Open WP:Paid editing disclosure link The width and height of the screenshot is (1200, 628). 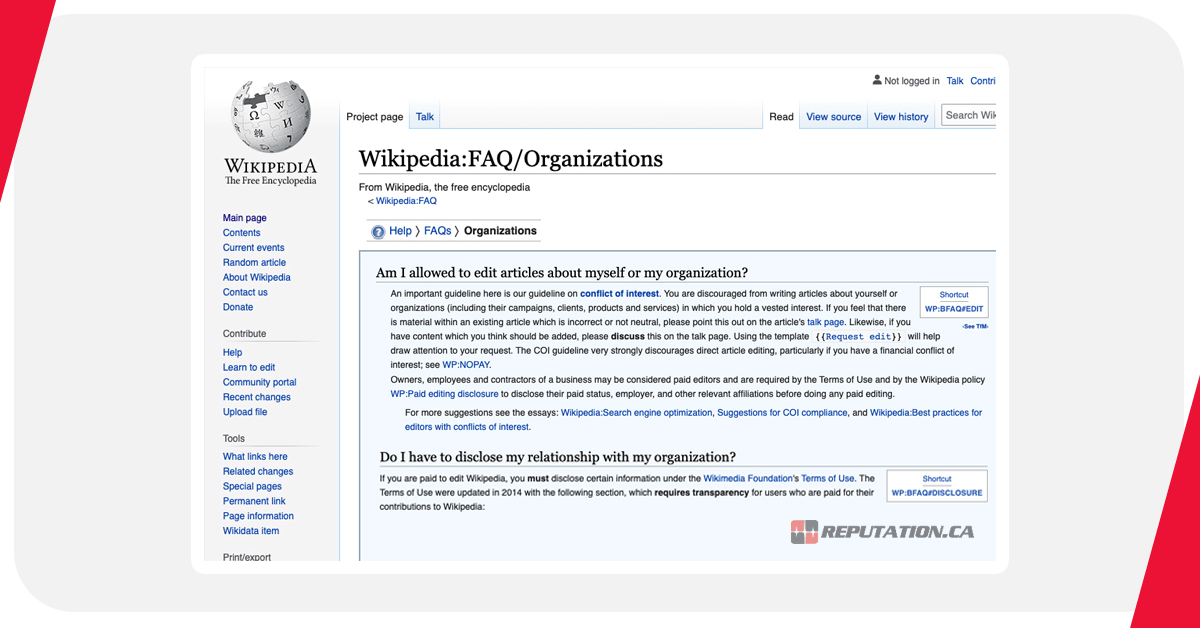(444, 394)
